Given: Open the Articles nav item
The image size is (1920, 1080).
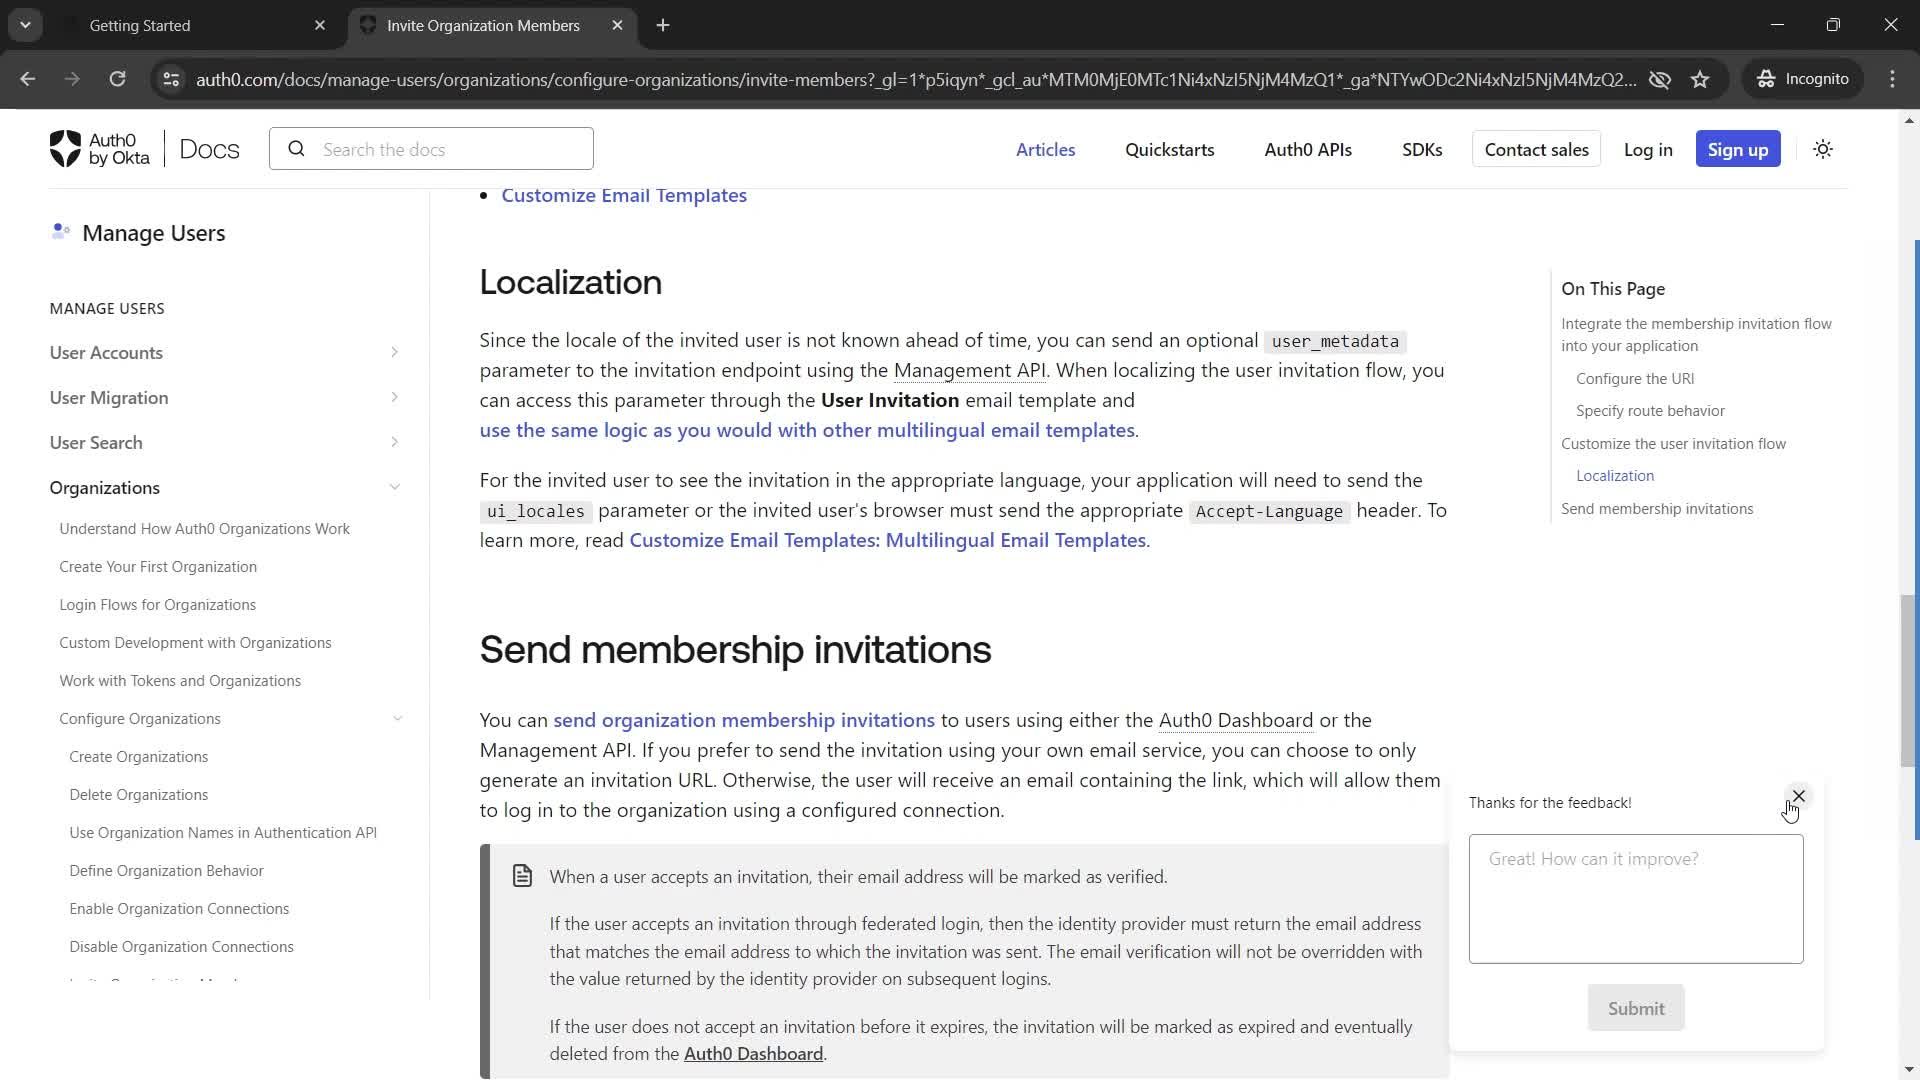Looking at the screenshot, I should 1045,149.
